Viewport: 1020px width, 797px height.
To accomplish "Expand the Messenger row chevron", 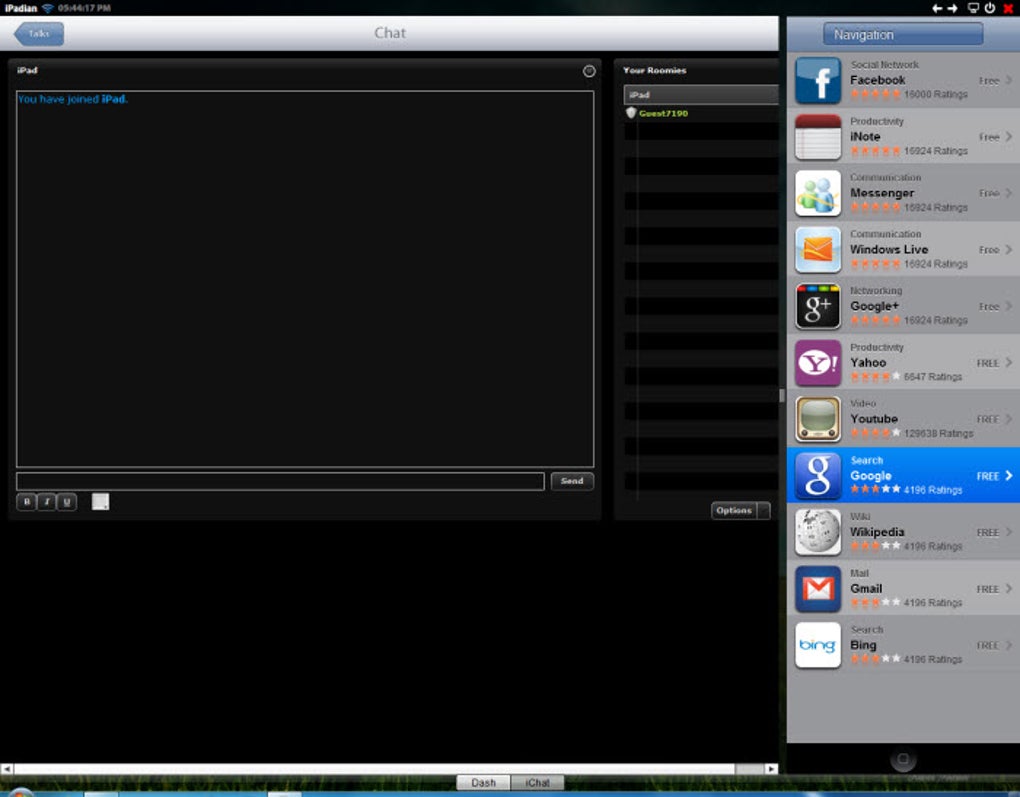I will click(1008, 193).
